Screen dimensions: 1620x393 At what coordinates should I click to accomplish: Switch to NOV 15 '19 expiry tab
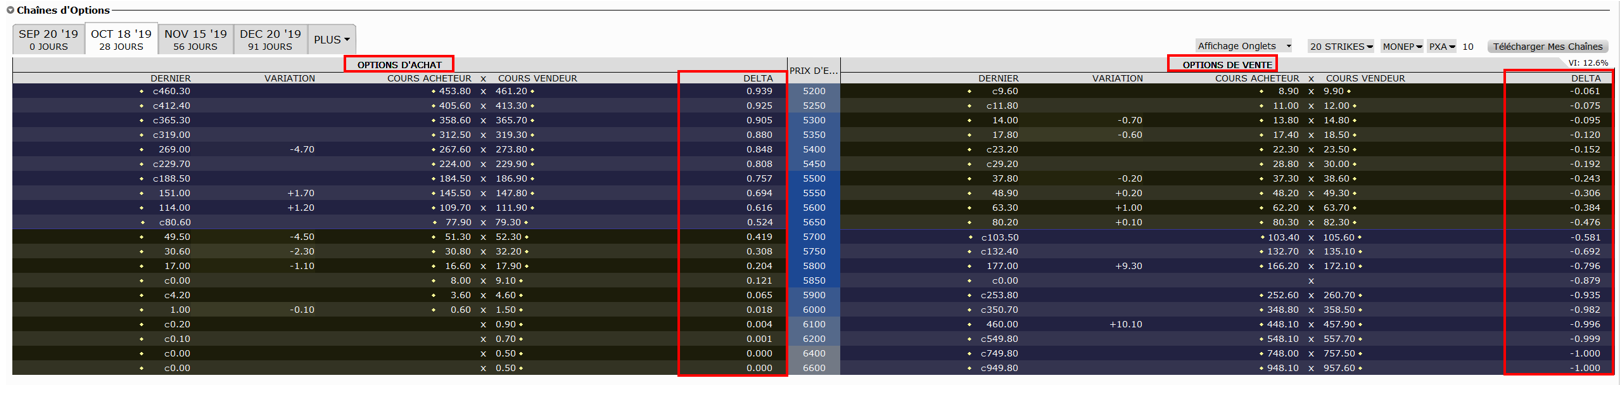click(196, 39)
